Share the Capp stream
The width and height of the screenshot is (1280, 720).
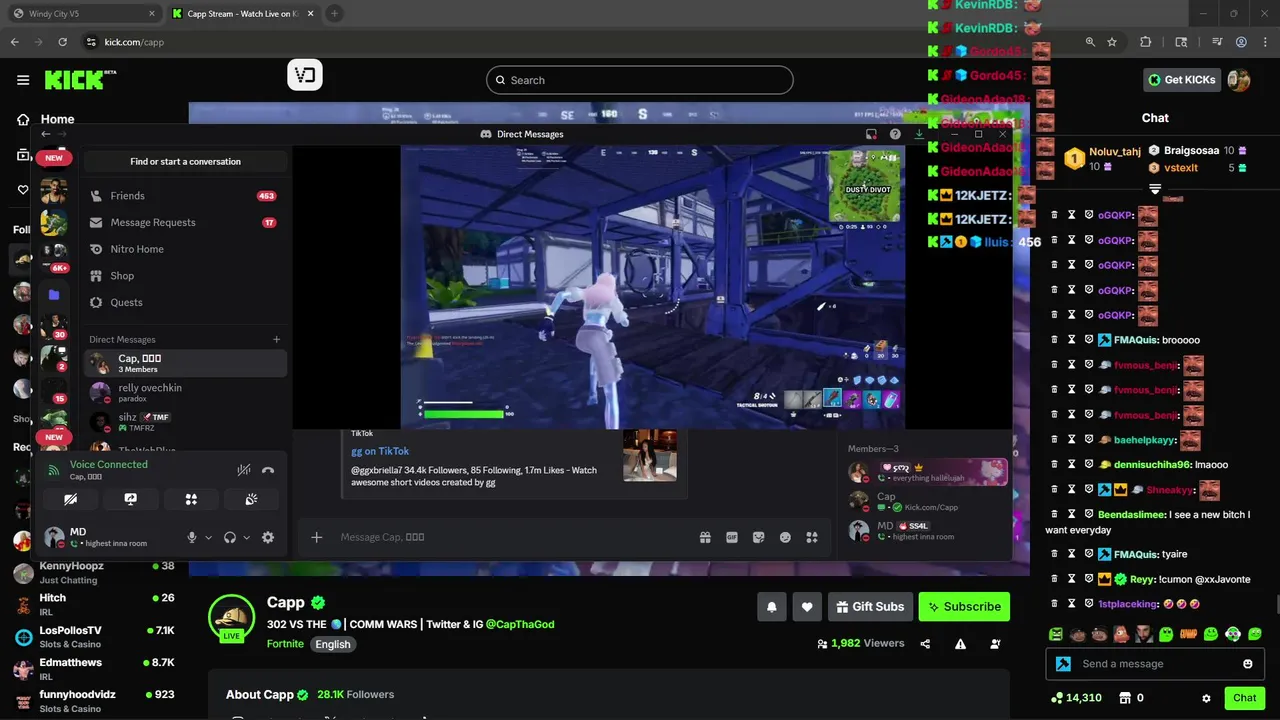coord(925,644)
